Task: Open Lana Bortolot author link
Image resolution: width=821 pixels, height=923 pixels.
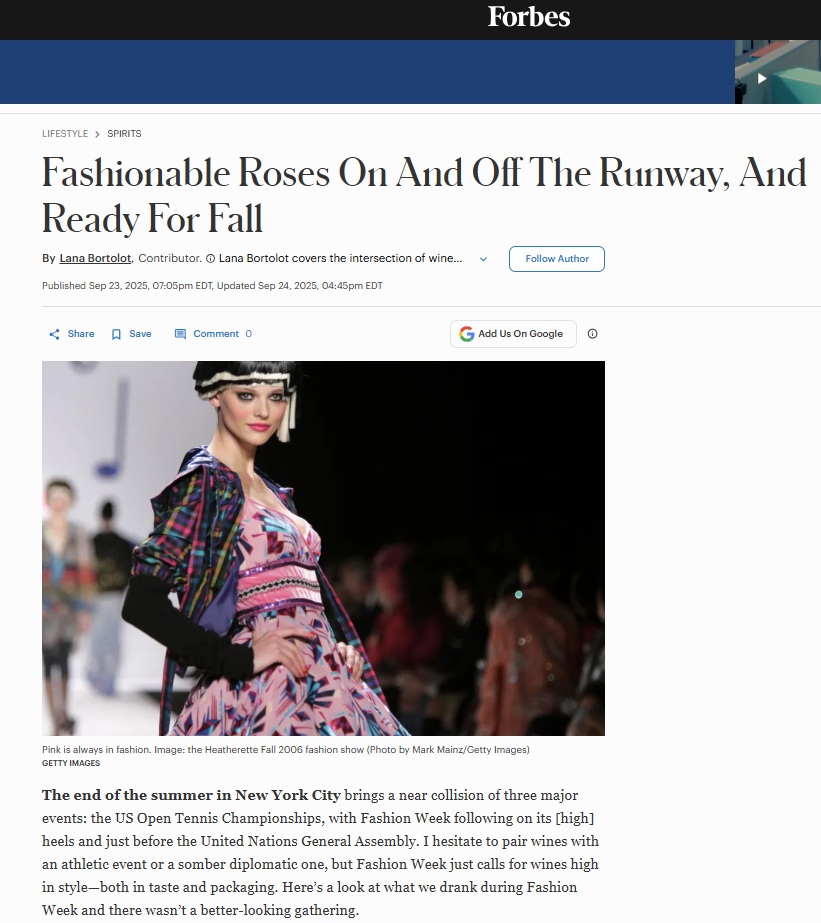Action: coord(95,258)
